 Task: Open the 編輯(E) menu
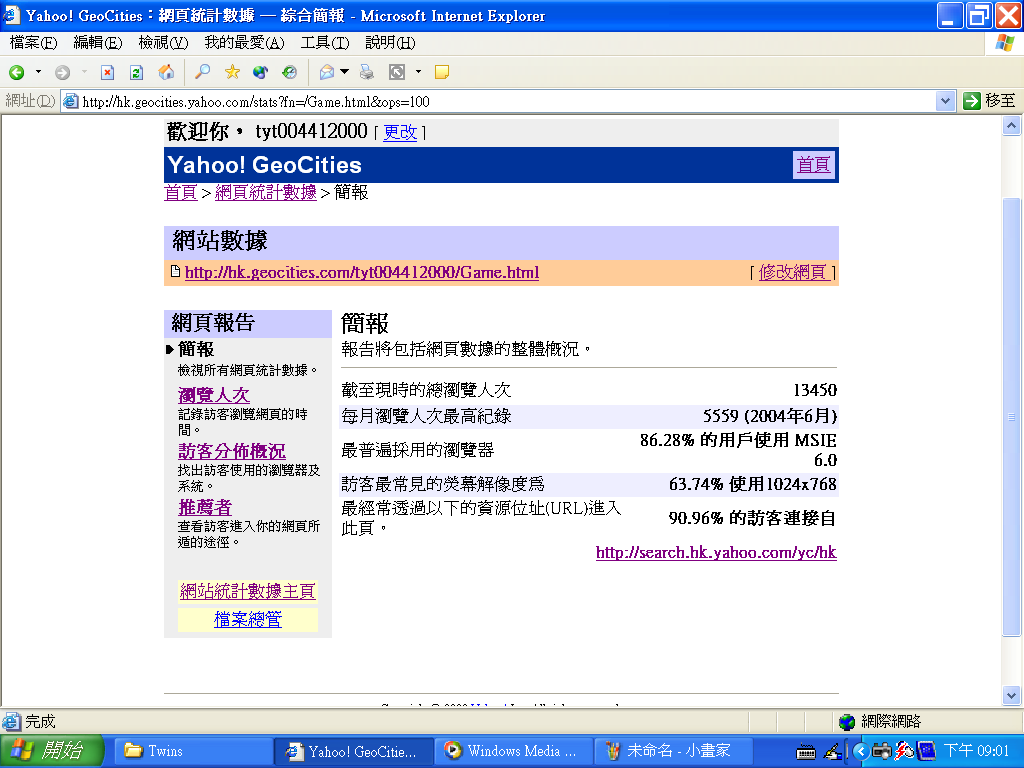click(98, 43)
